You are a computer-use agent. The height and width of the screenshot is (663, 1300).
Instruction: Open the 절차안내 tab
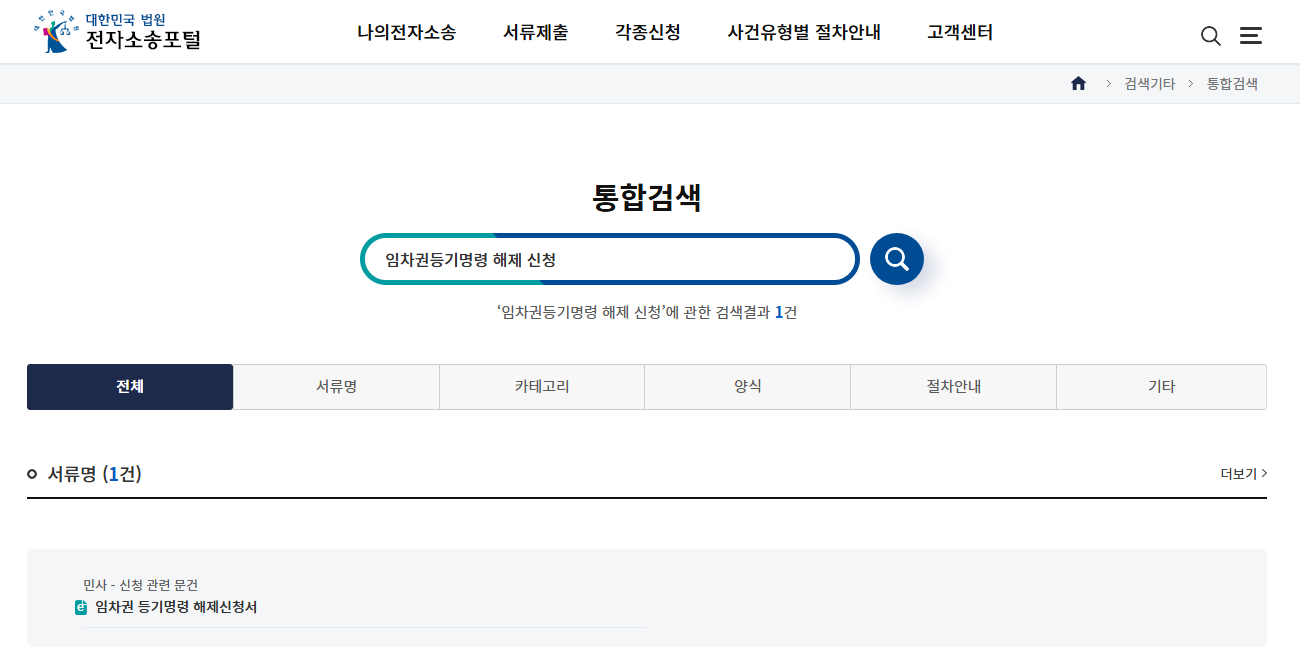(x=953, y=386)
